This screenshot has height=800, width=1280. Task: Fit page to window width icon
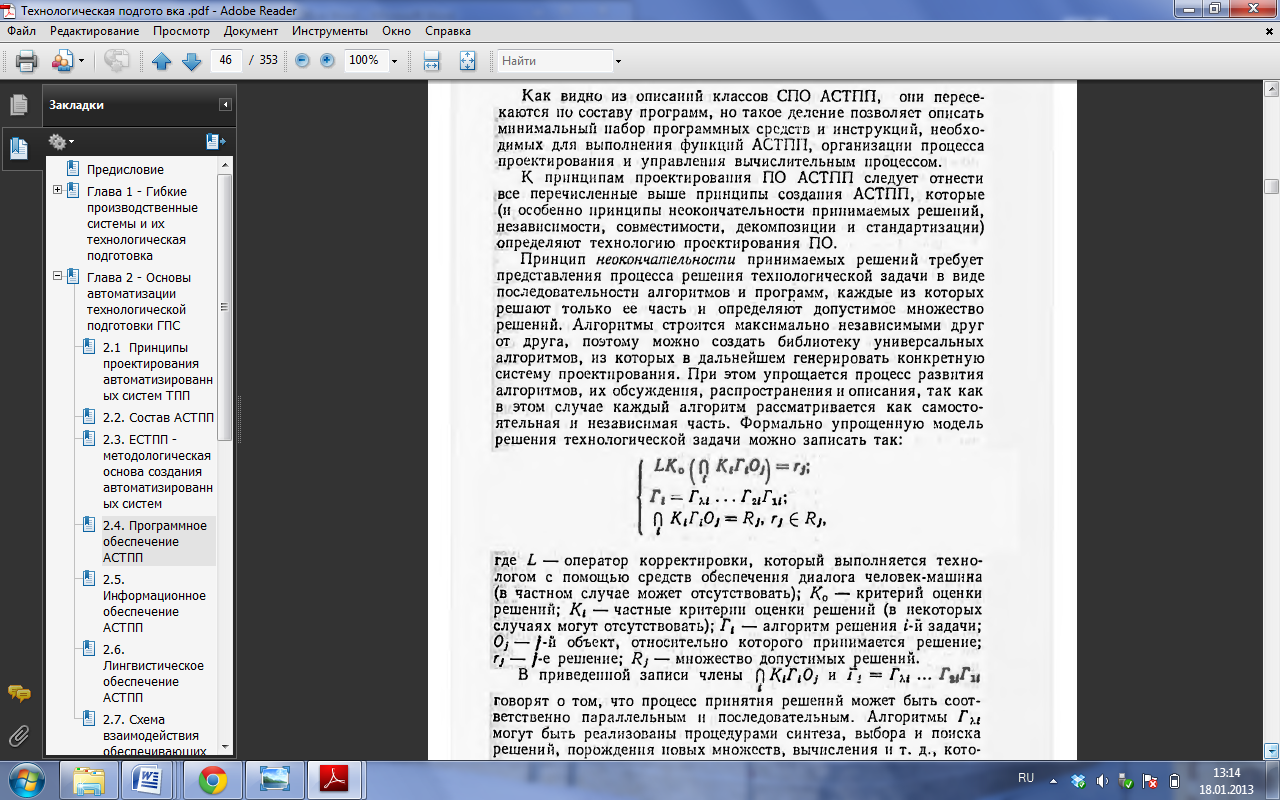click(432, 61)
